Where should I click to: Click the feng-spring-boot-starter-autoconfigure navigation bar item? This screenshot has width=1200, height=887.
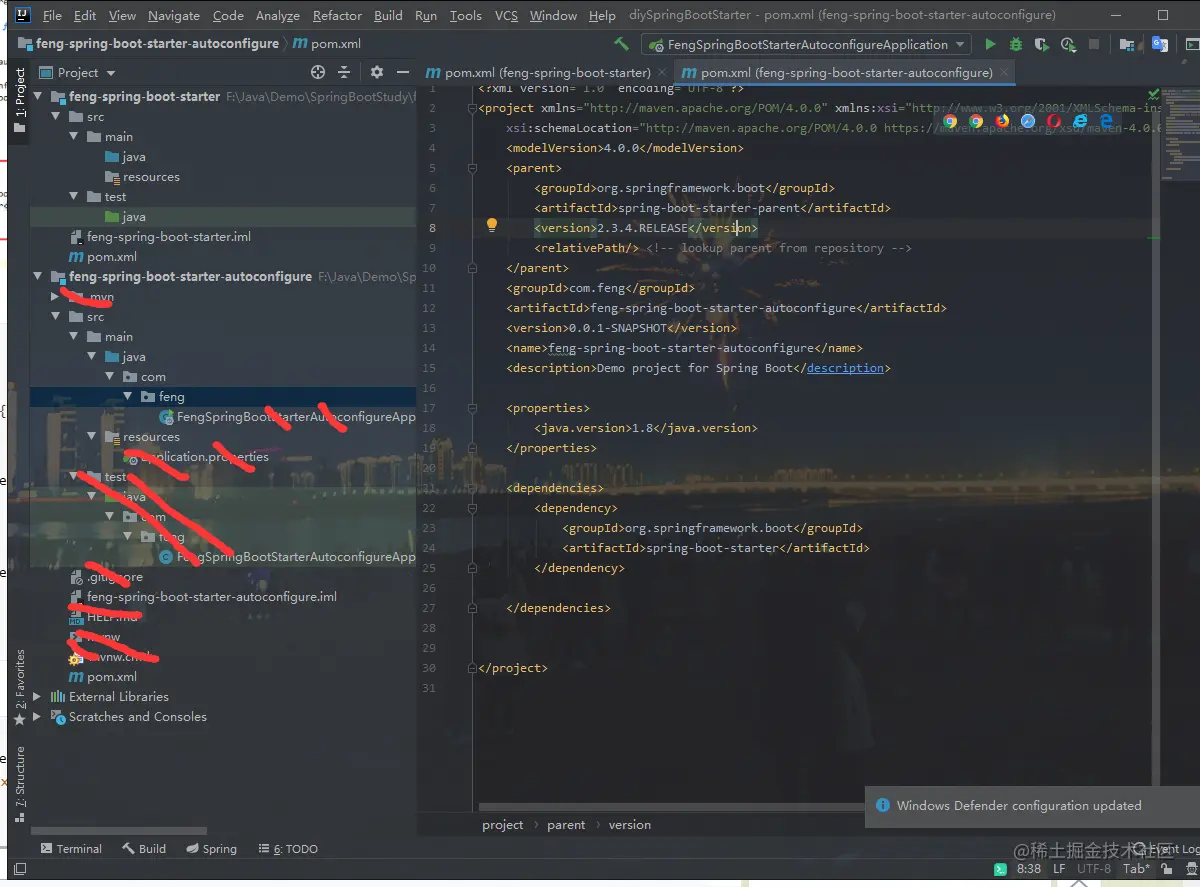pyautogui.click(x=150, y=44)
